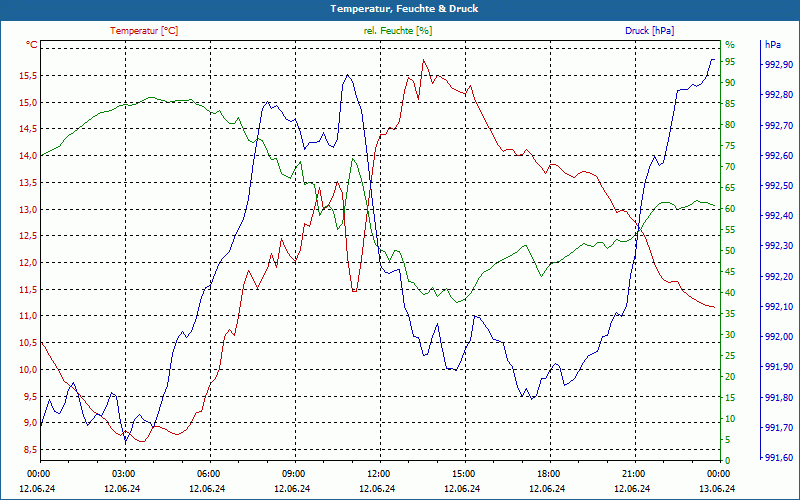The image size is (800, 500).
Task: Click the chart title 'Temperatur, Feuchte & Druck'
Action: click(404, 9)
